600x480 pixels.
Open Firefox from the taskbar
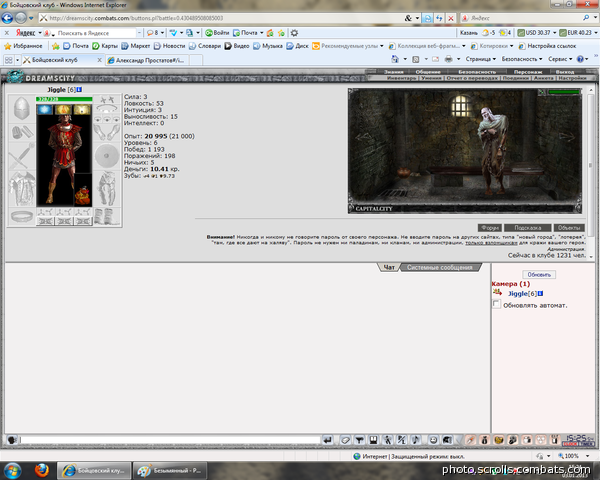[41, 470]
